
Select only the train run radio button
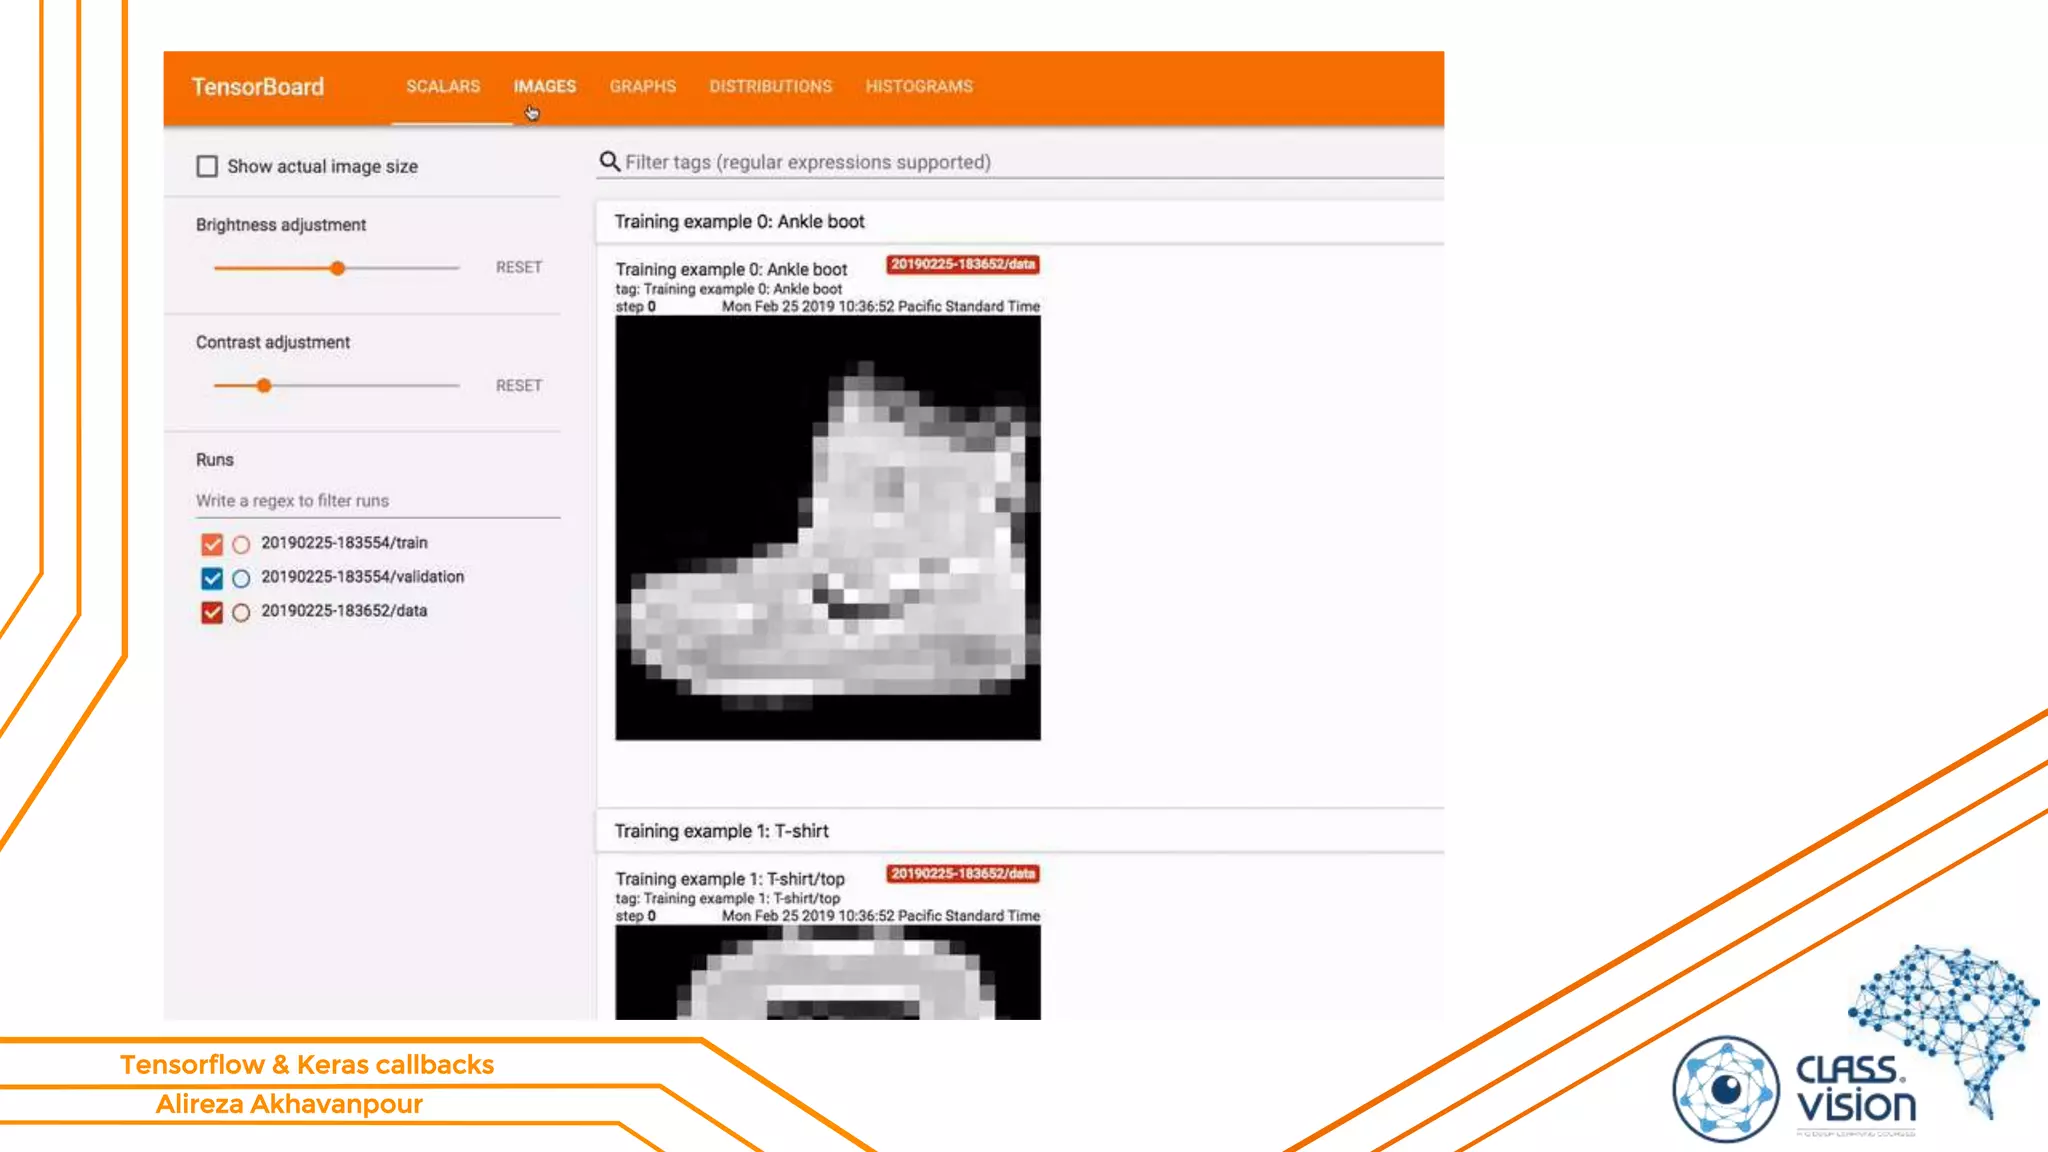click(x=241, y=544)
